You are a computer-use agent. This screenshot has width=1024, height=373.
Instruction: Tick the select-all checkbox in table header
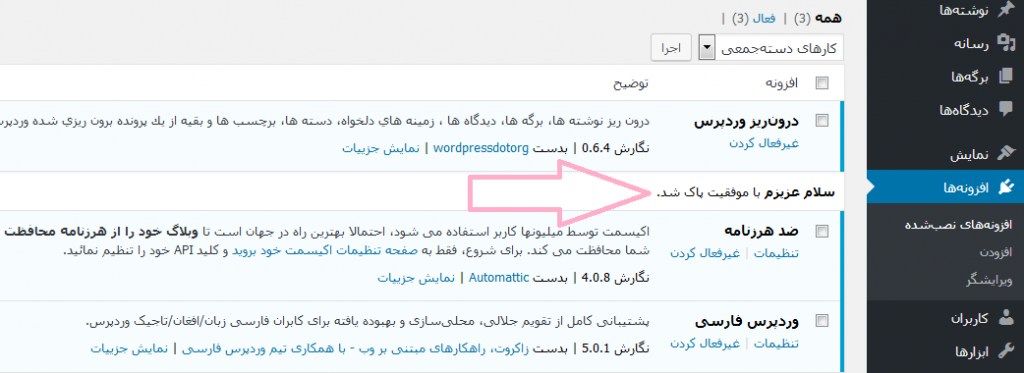coord(822,83)
